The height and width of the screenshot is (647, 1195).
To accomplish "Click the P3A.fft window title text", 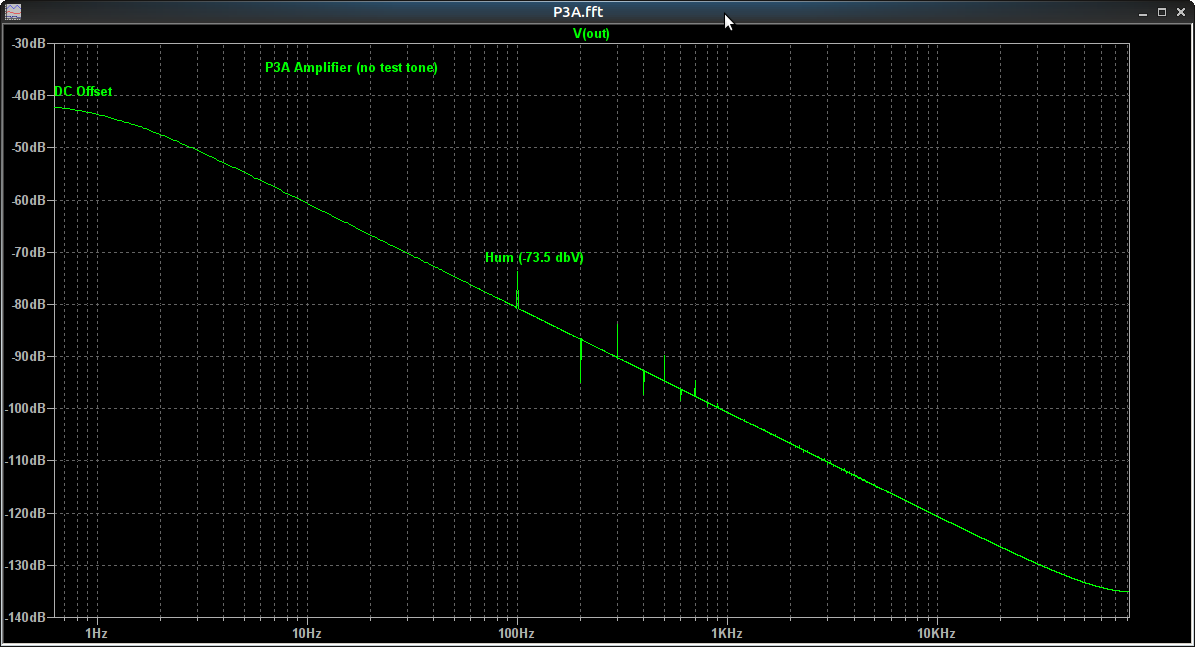I will click(x=578, y=12).
